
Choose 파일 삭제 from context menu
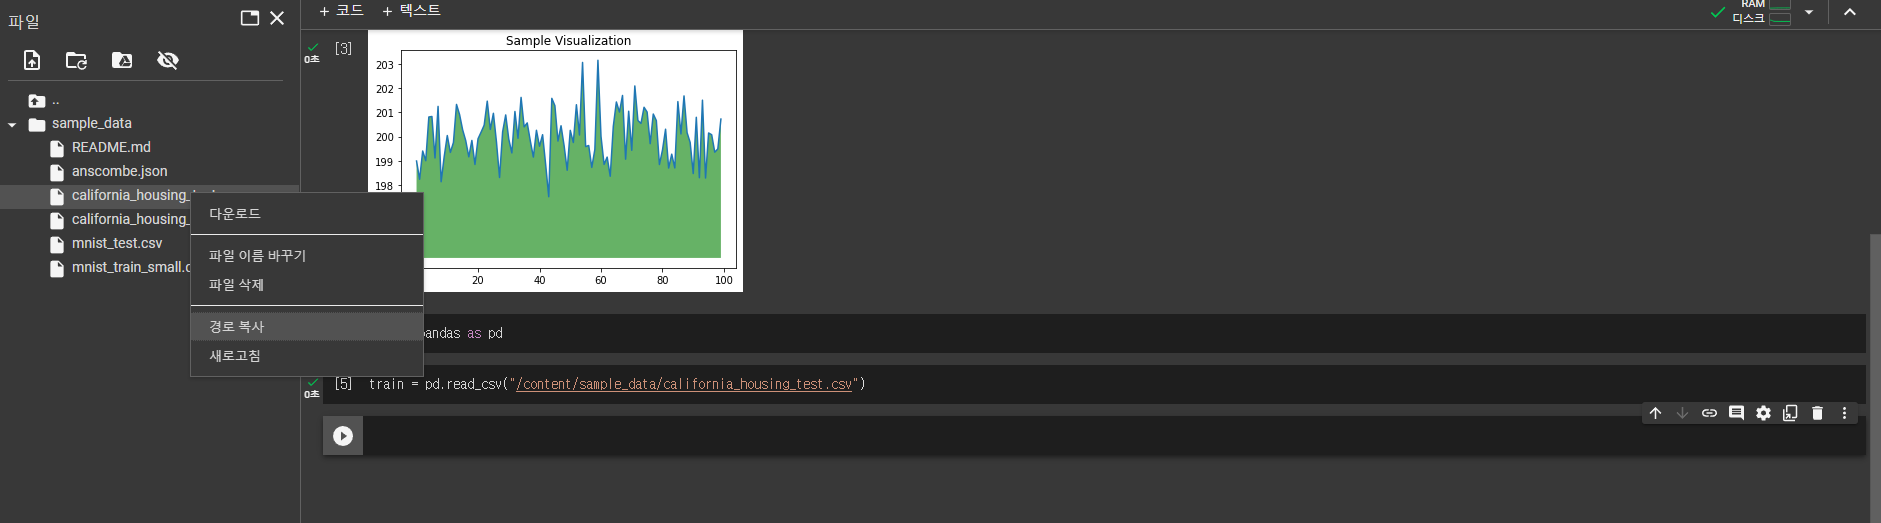307,285
